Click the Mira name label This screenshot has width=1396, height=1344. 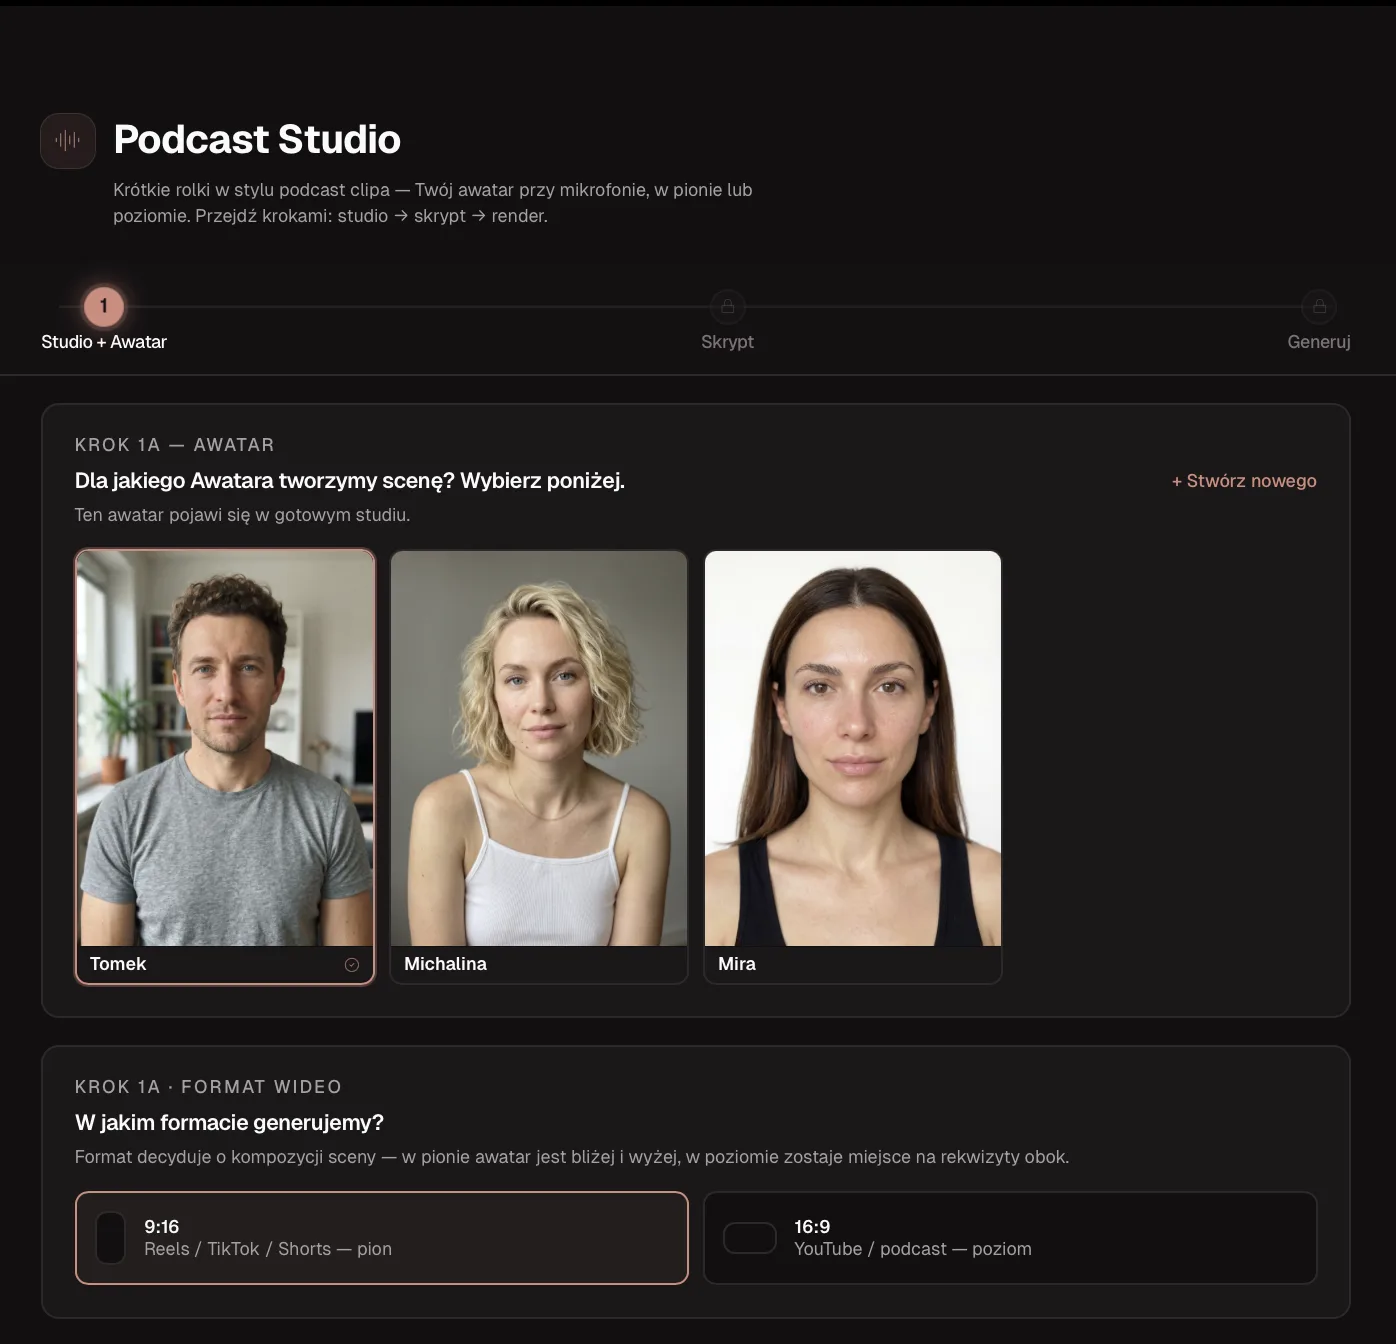click(737, 964)
